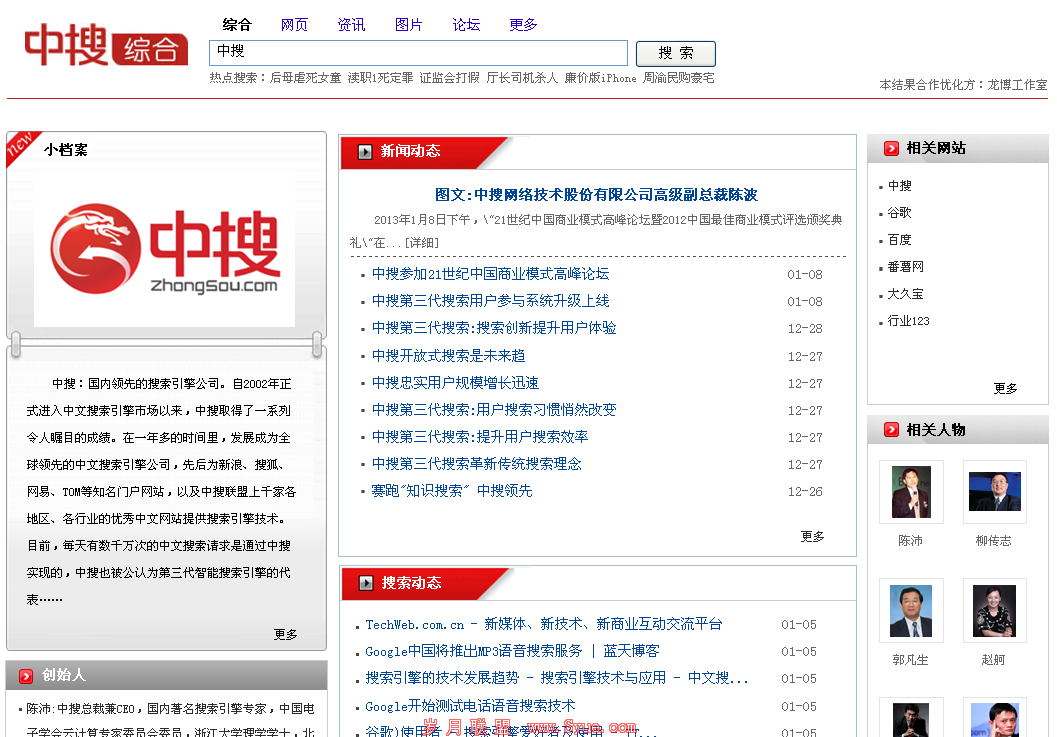The image size is (1057, 737).
Task: Open news 中搜第三代搜索:搜索创新提升用户体验
Action: (x=494, y=328)
